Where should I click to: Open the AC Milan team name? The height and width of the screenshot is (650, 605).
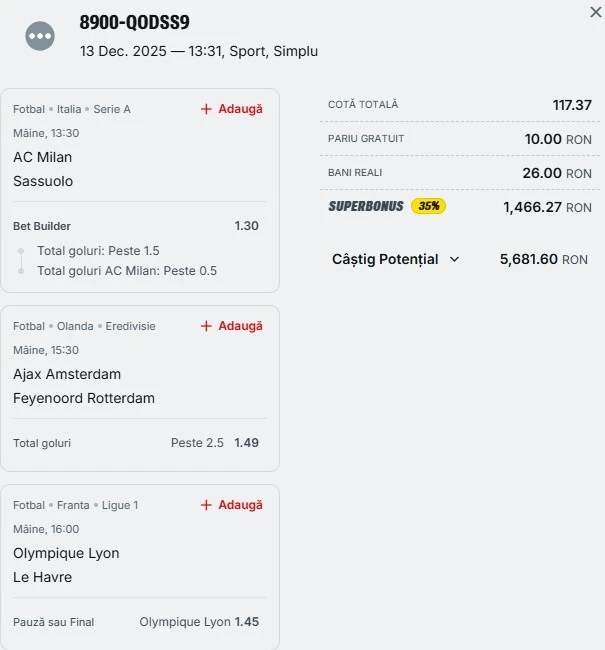click(x=43, y=157)
